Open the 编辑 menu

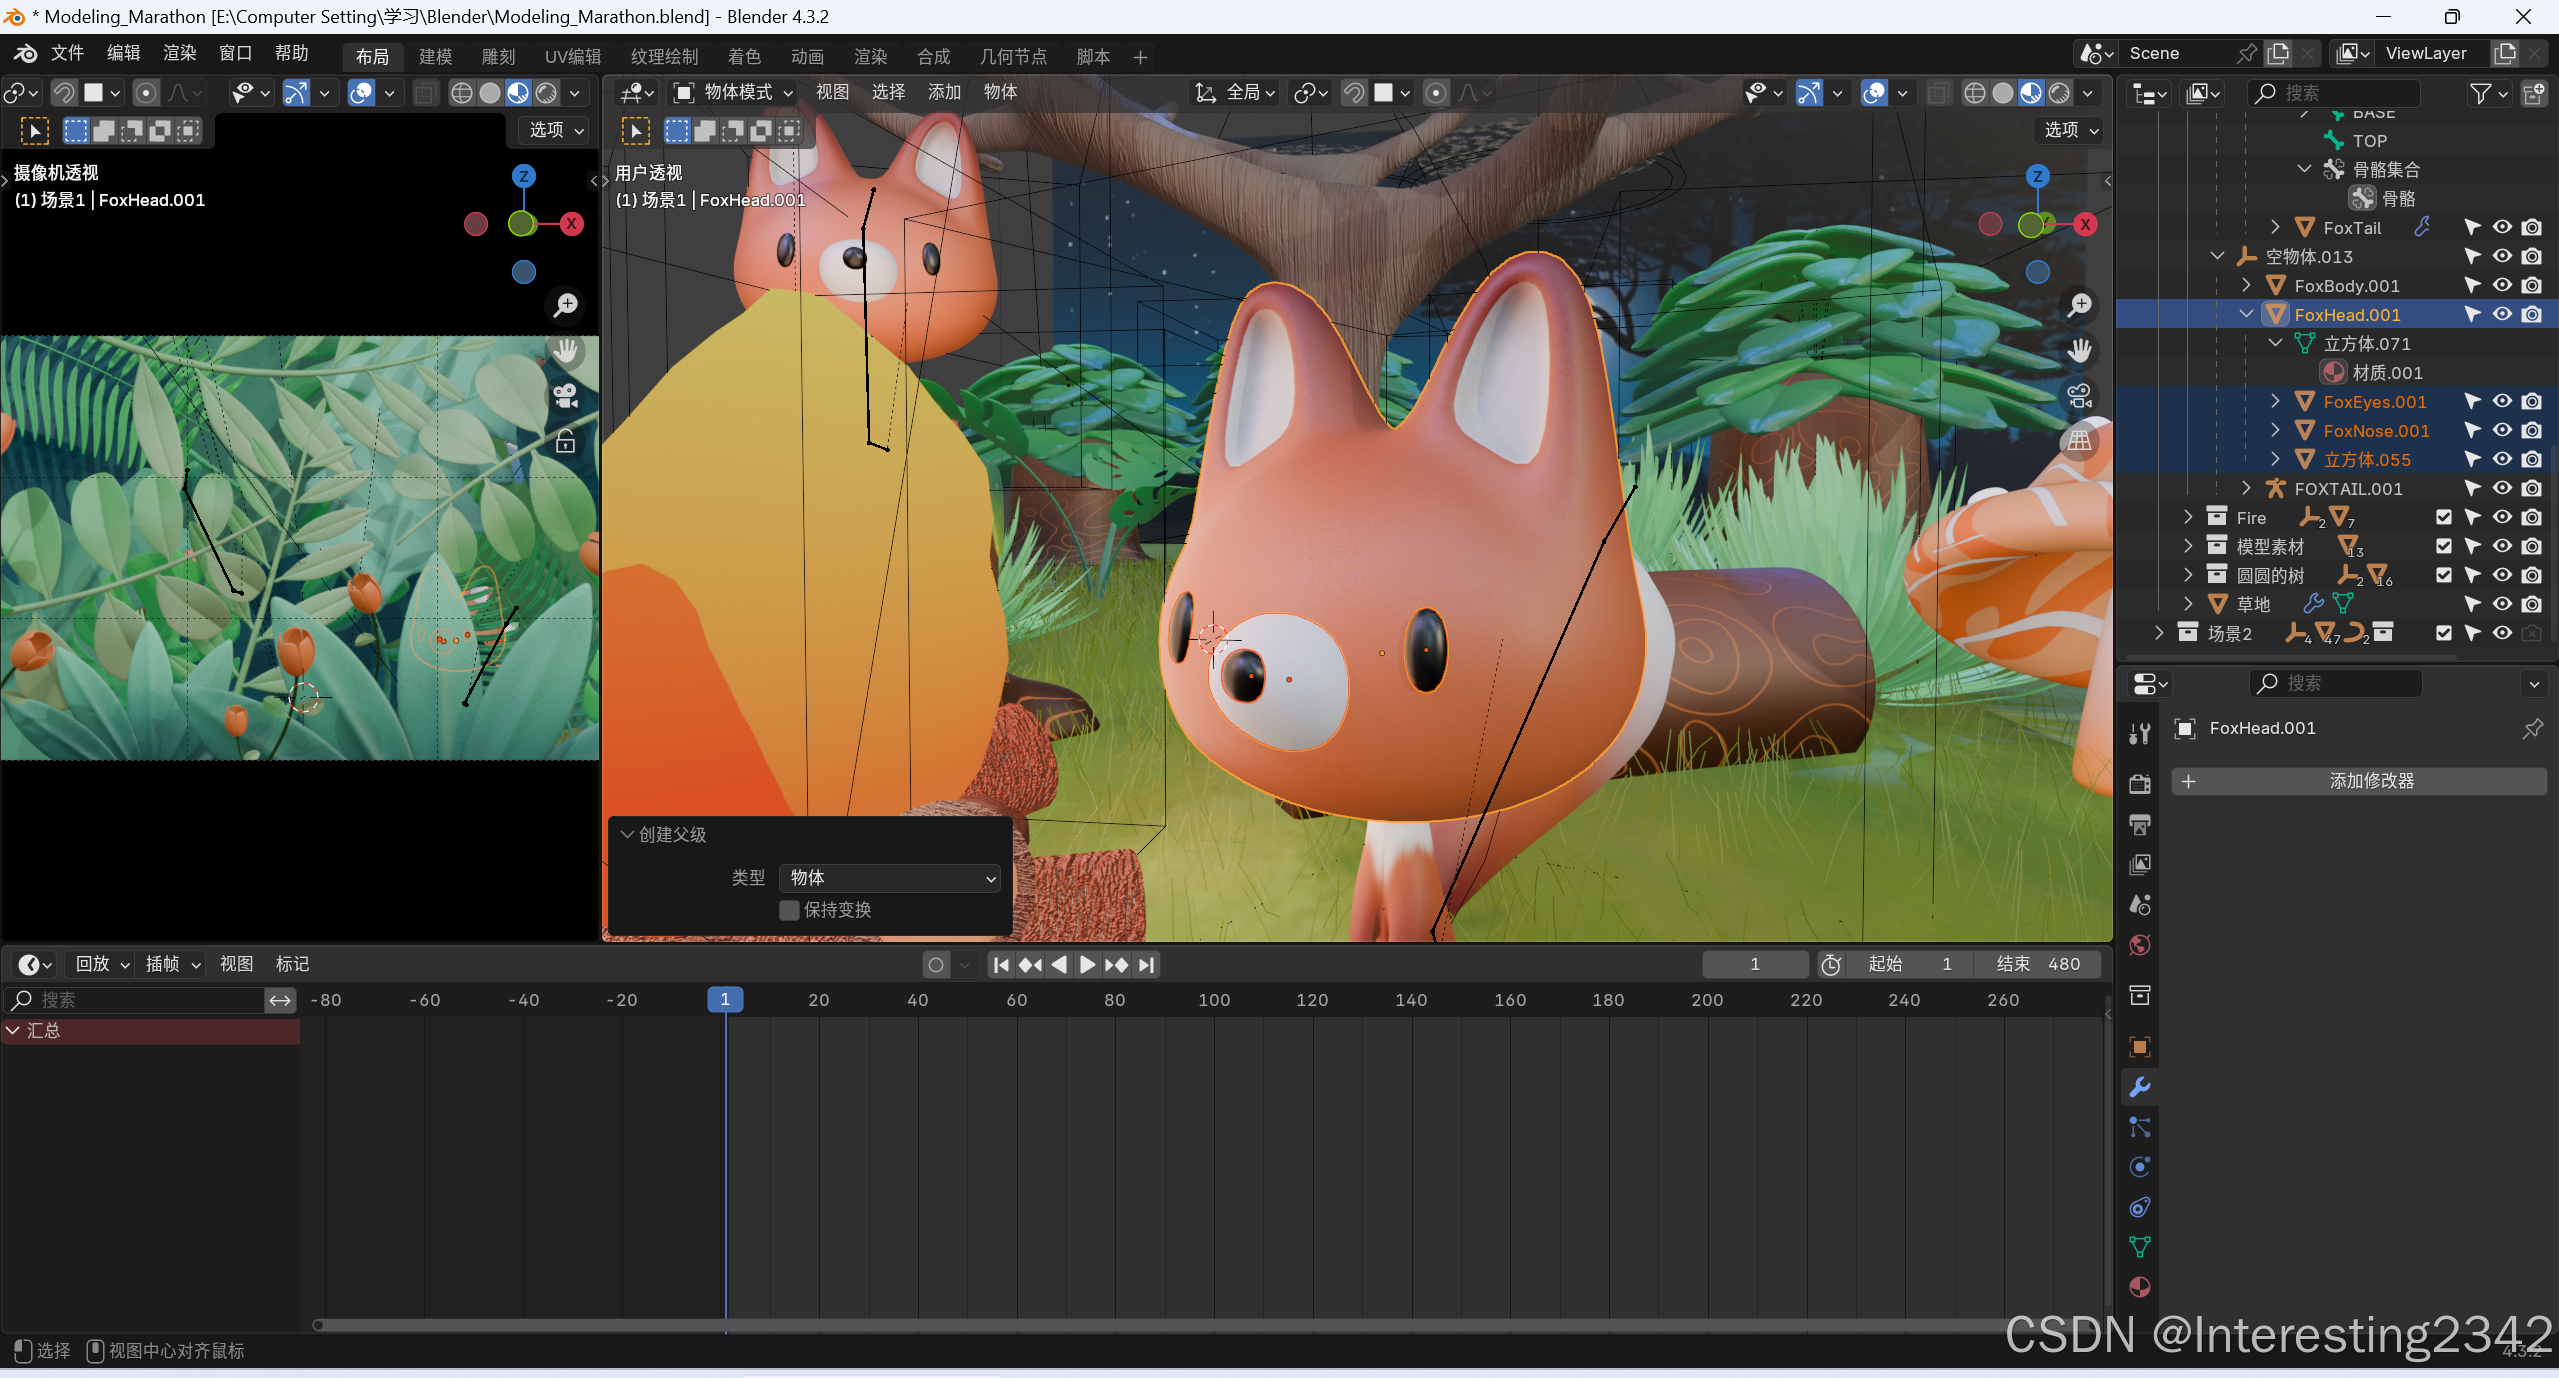tap(123, 53)
